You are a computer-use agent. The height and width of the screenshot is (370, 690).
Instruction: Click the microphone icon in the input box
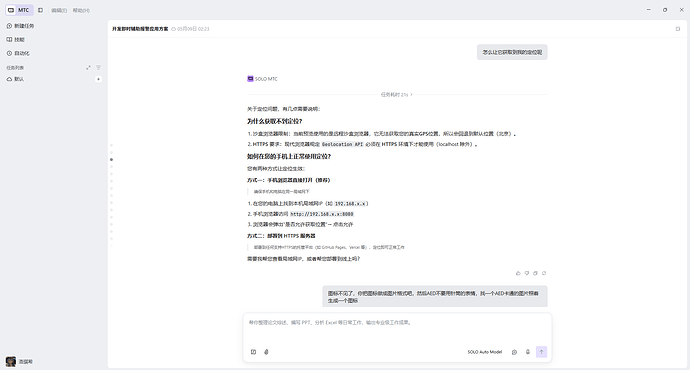click(528, 352)
